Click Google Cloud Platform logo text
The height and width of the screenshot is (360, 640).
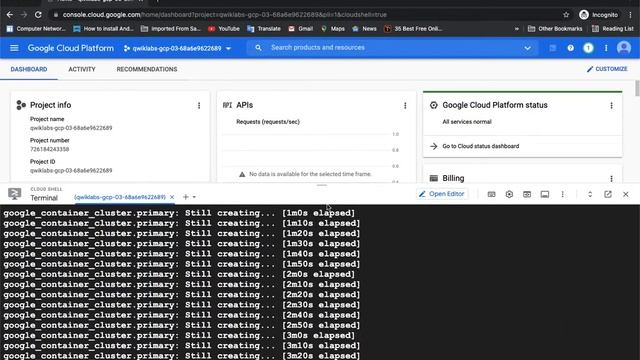(x=71, y=48)
